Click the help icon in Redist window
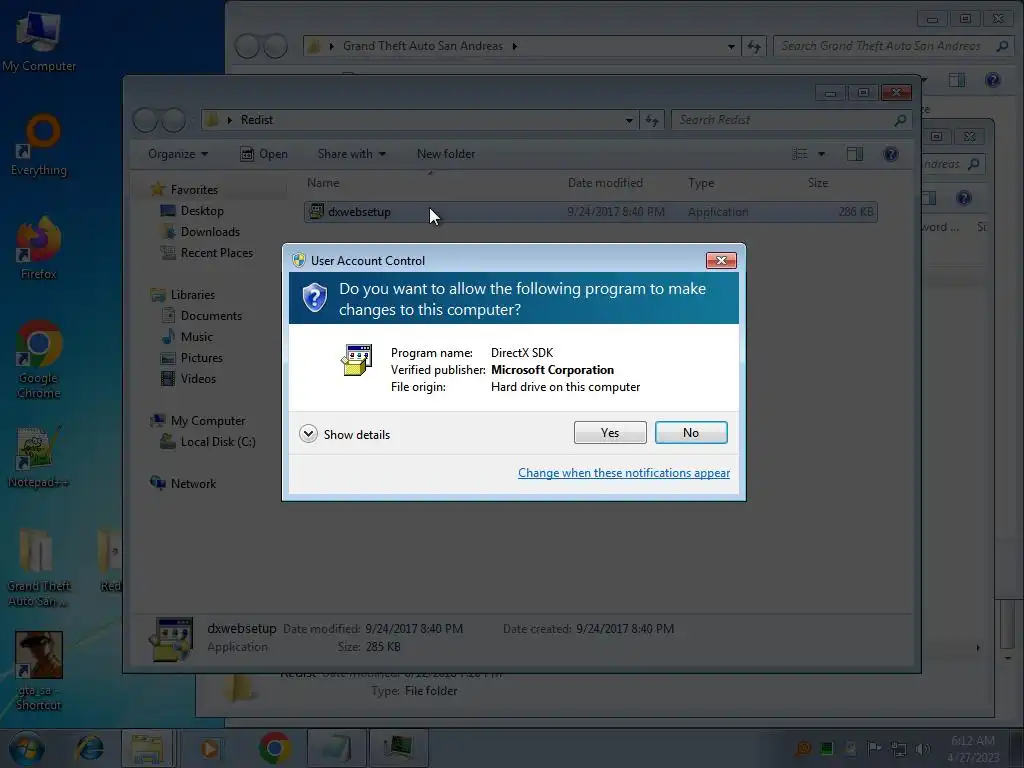The image size is (1024, 768). click(x=890, y=154)
